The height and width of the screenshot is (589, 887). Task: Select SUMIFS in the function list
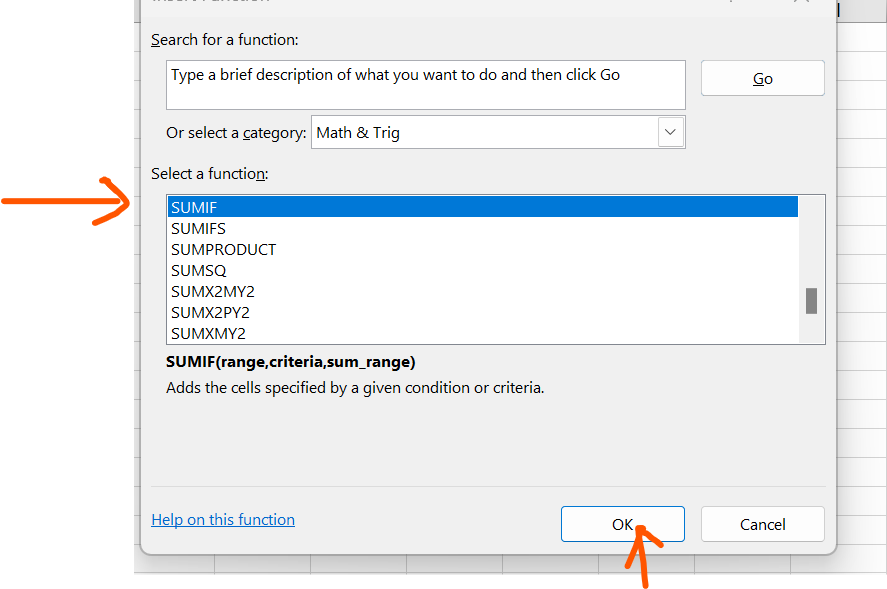[483, 229]
